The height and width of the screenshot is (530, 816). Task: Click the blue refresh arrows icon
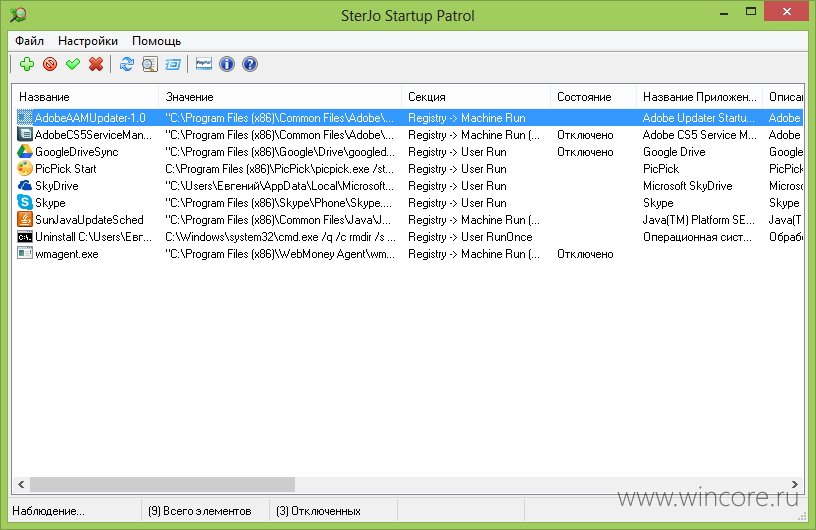click(126, 64)
